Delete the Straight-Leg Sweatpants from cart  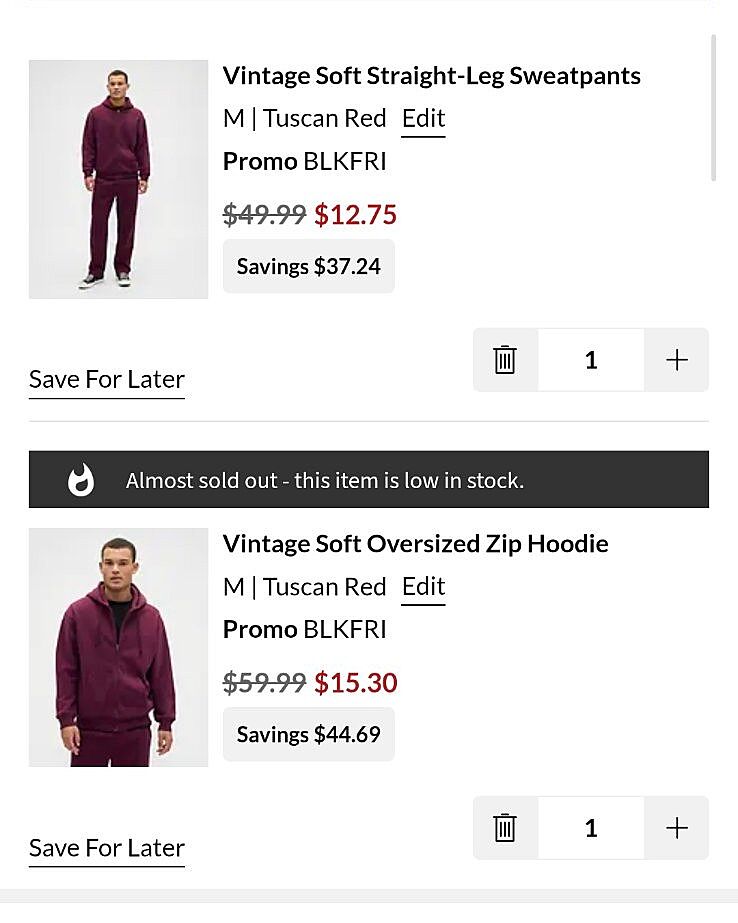[505, 360]
